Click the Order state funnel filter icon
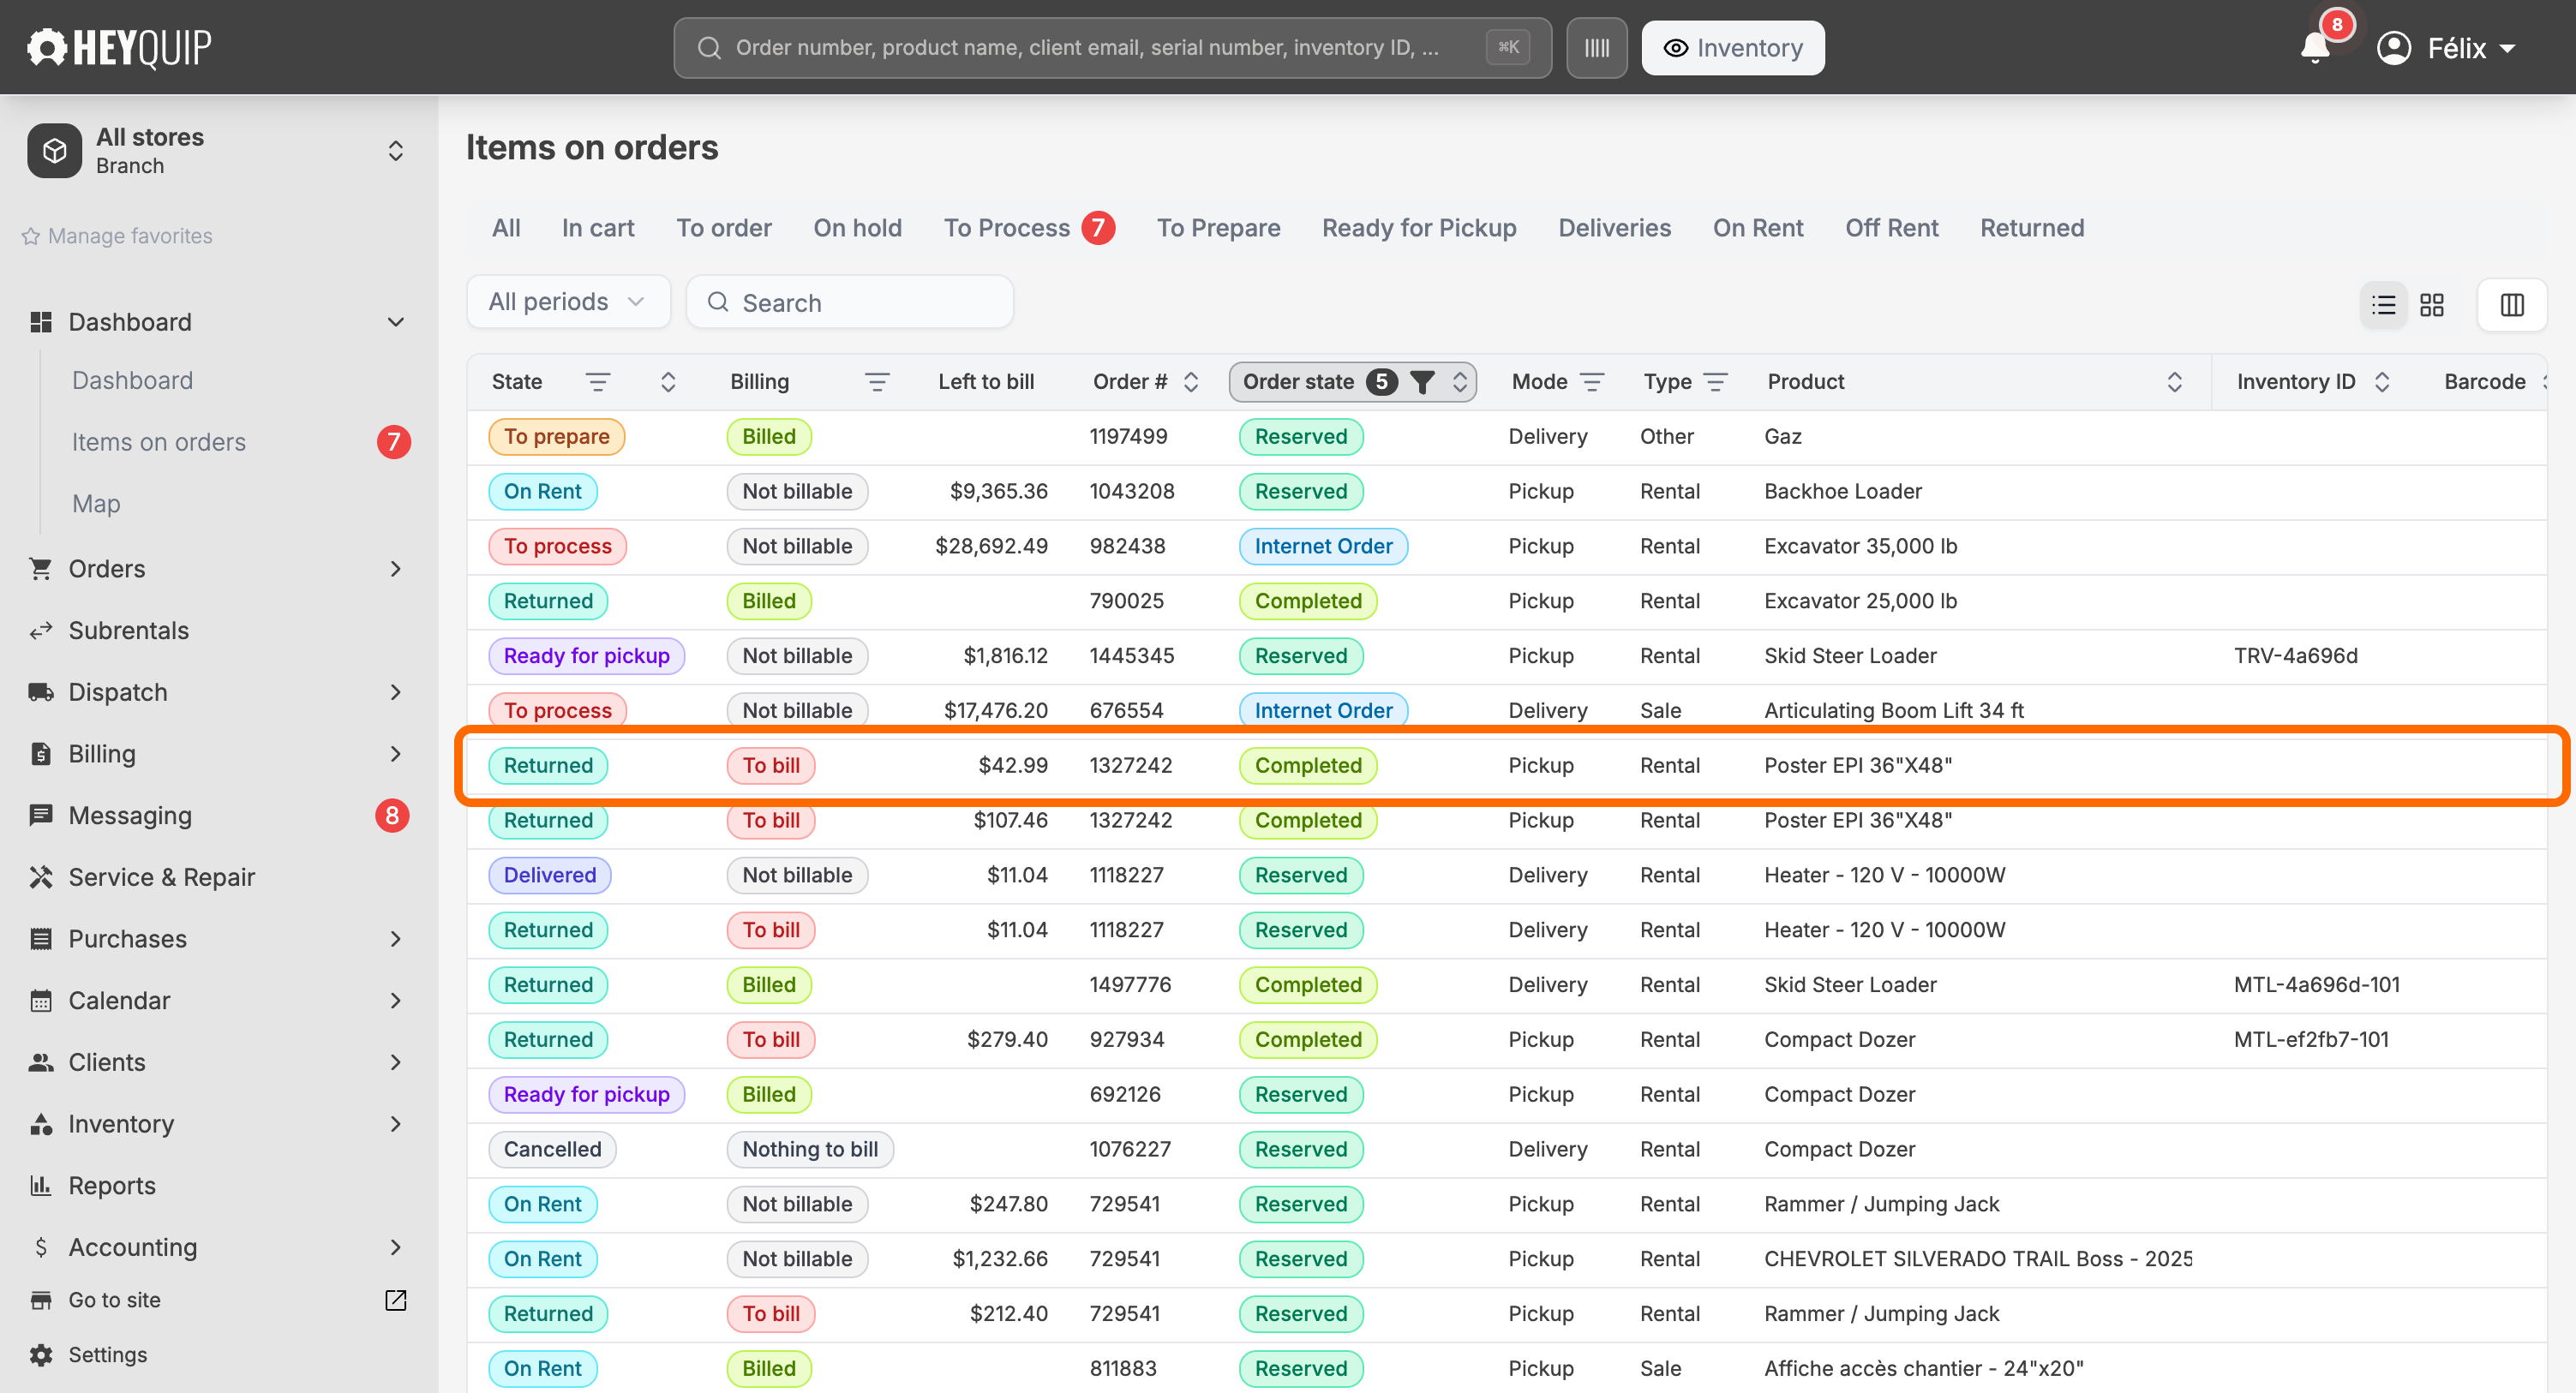The height and width of the screenshot is (1393, 2576). coord(1422,381)
